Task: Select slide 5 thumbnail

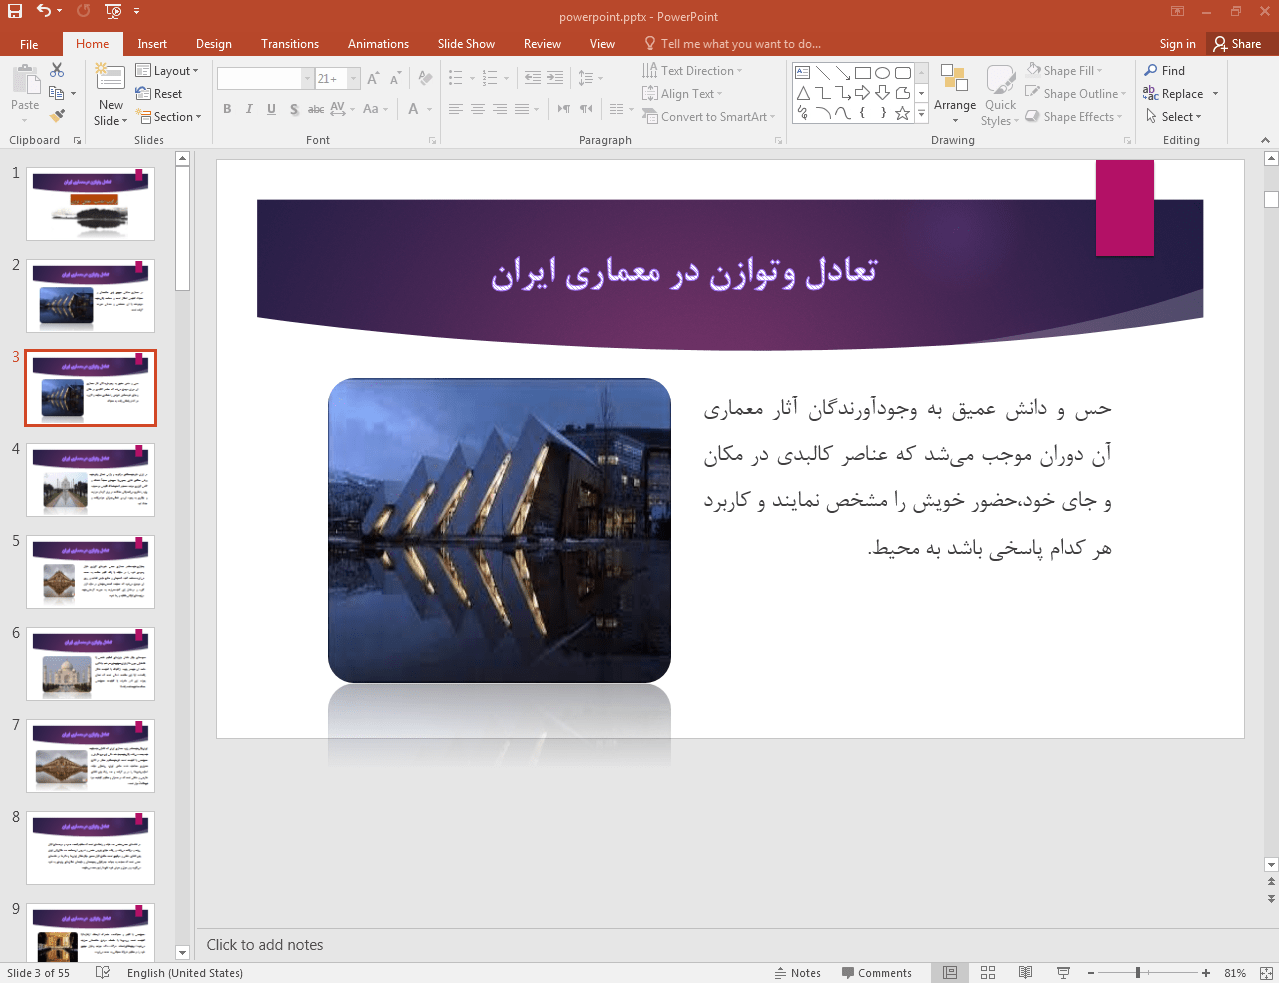Action: [90, 572]
